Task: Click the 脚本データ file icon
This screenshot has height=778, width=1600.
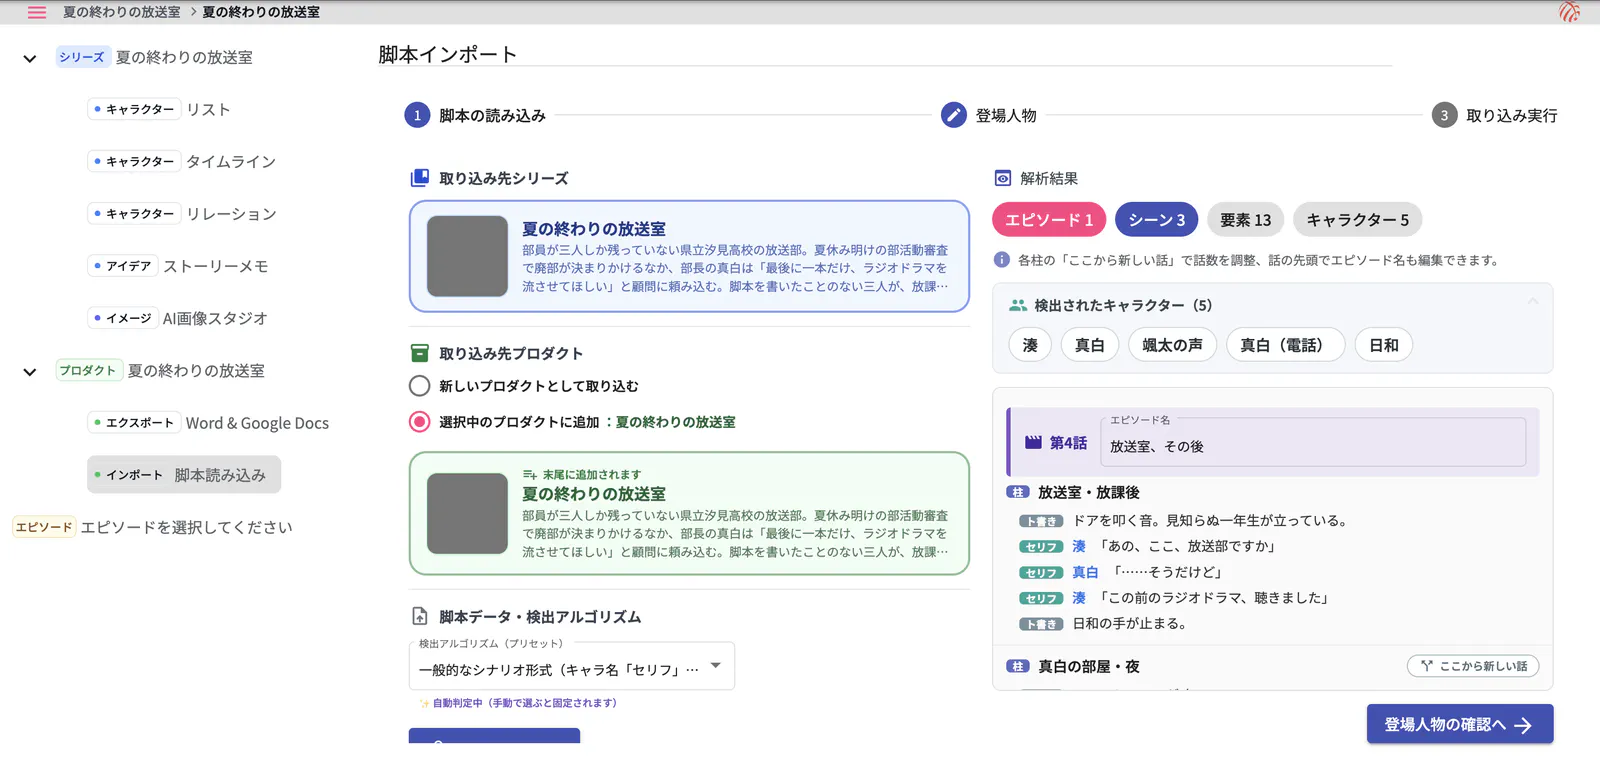Action: coord(420,617)
